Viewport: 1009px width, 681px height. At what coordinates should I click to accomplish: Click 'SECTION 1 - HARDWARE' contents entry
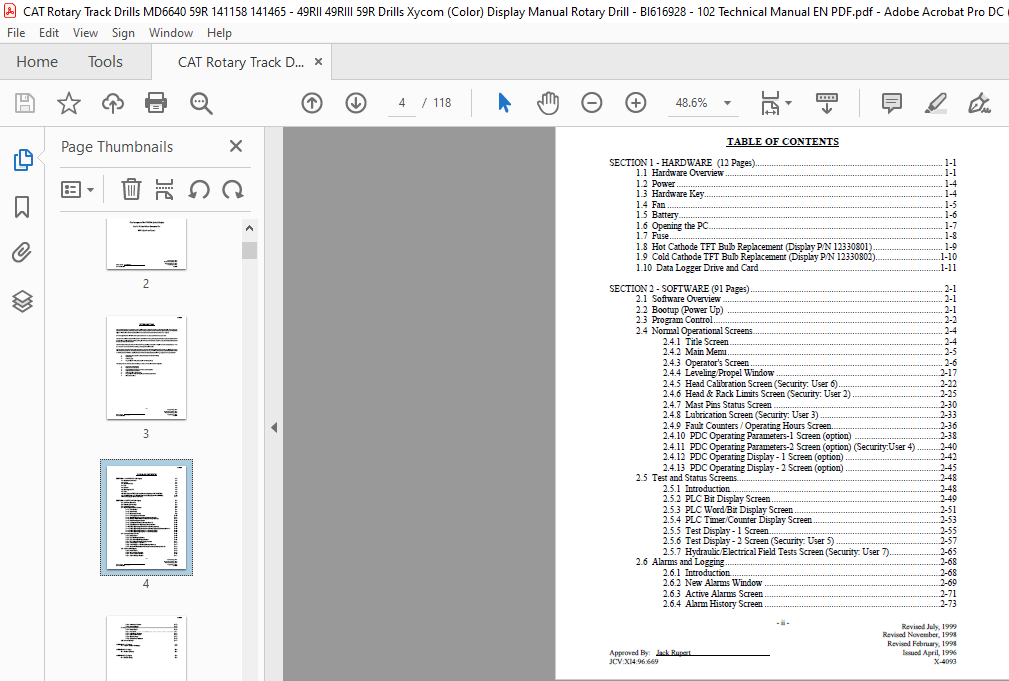point(782,163)
